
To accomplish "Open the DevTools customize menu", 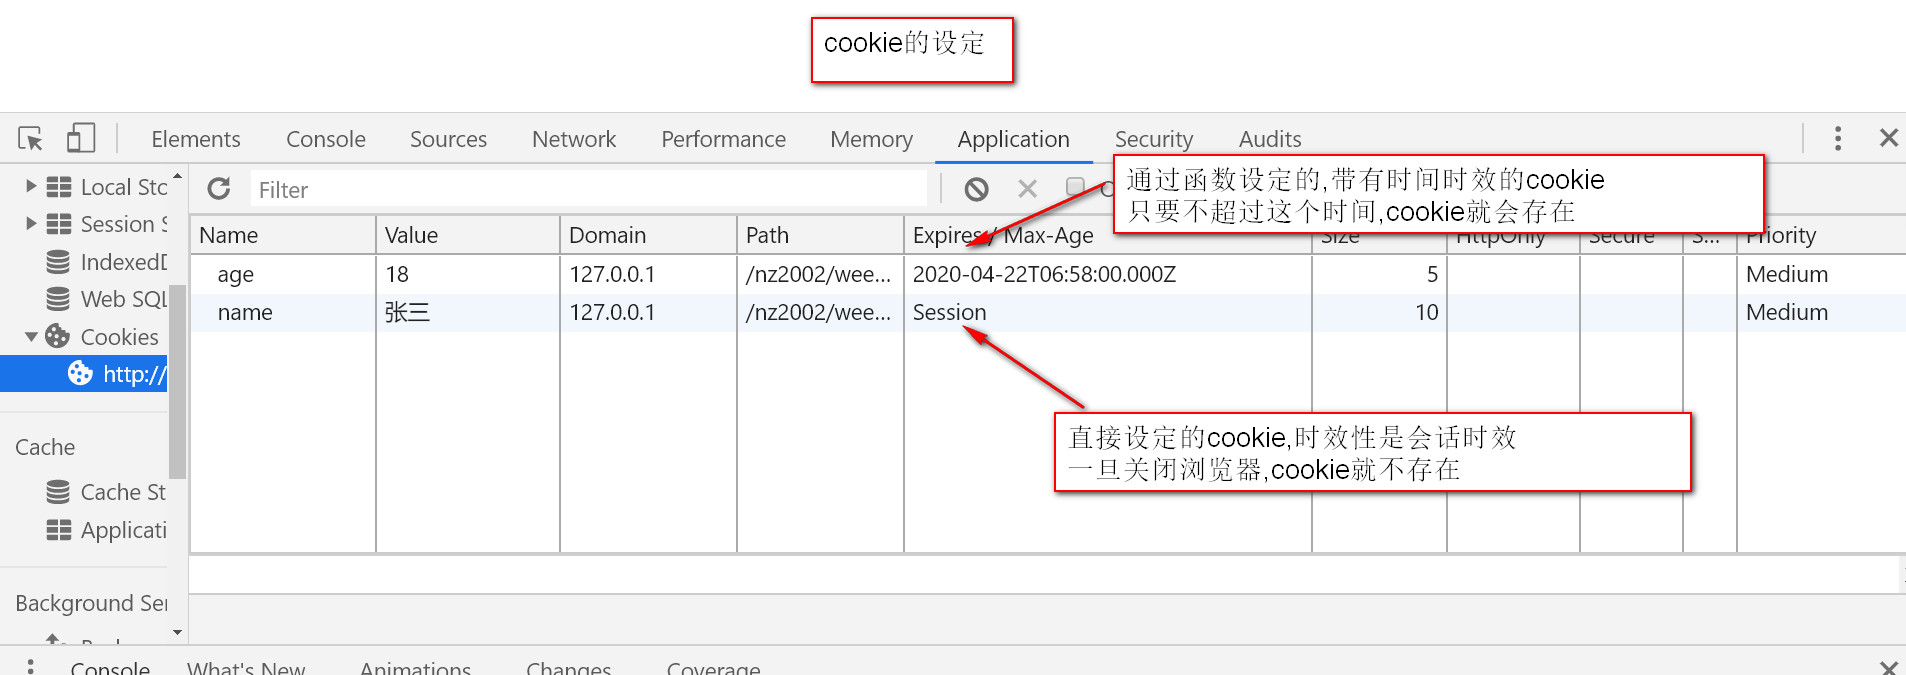I will pos(1837,139).
